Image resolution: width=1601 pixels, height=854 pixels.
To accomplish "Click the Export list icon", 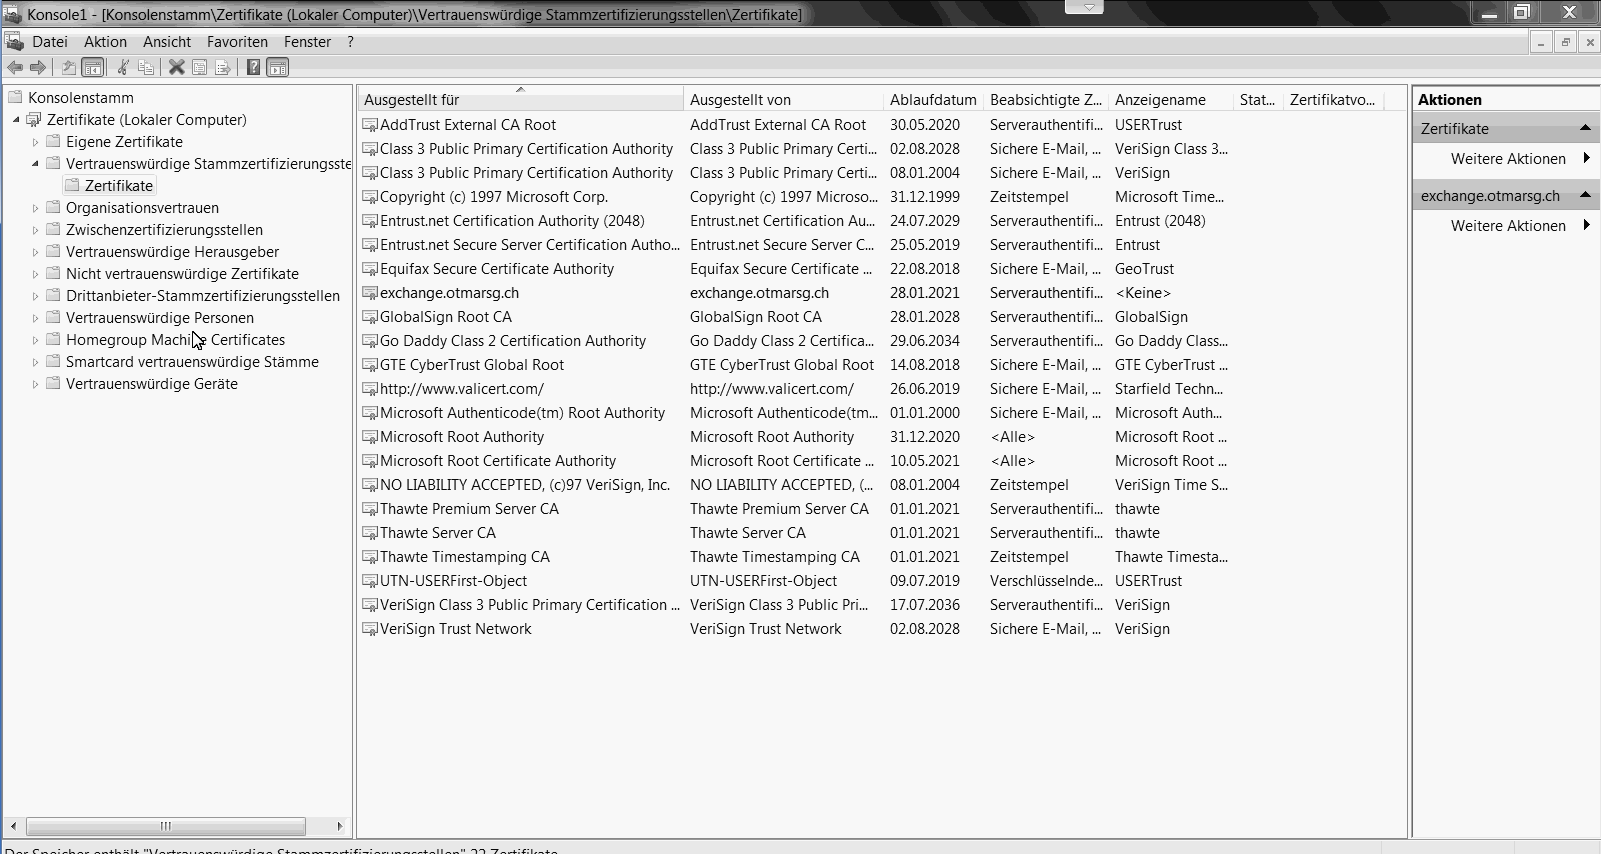I will click(222, 67).
